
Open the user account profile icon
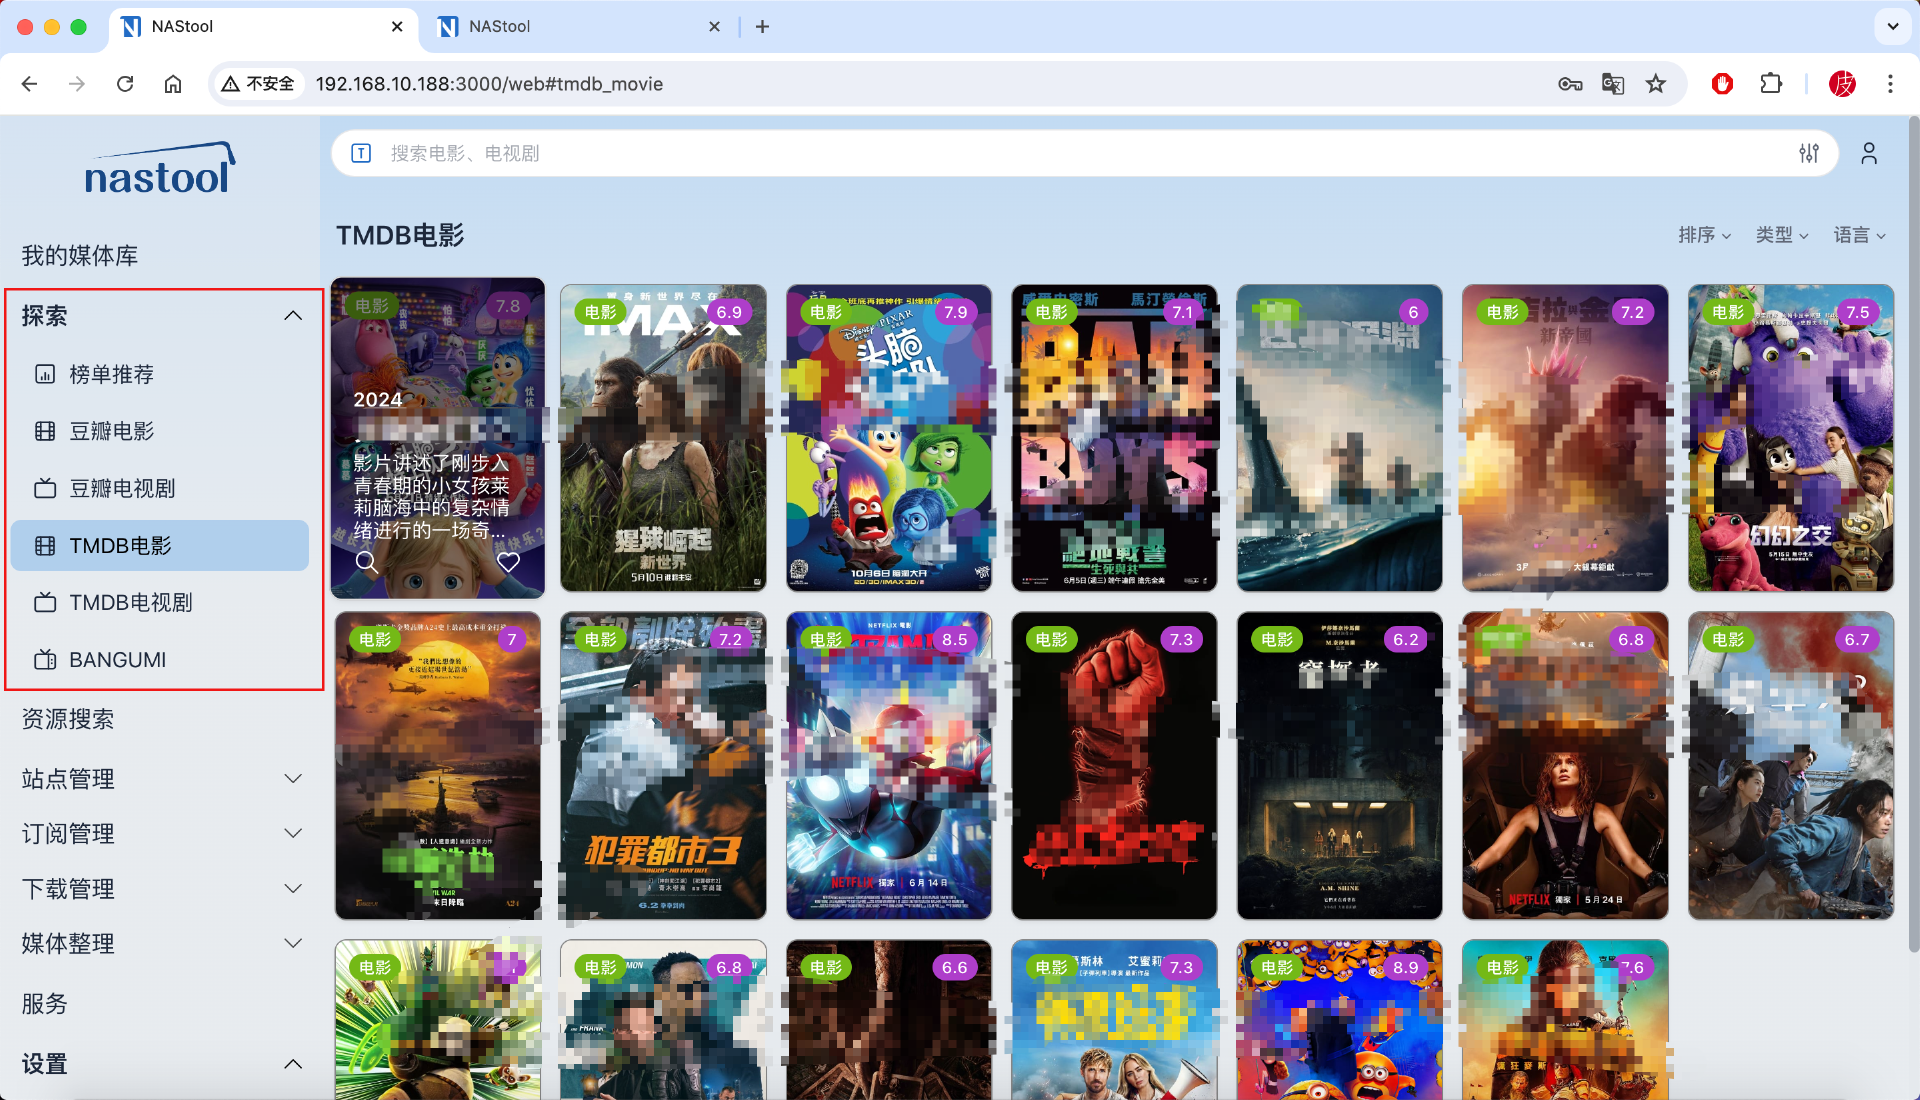[x=1869, y=153]
